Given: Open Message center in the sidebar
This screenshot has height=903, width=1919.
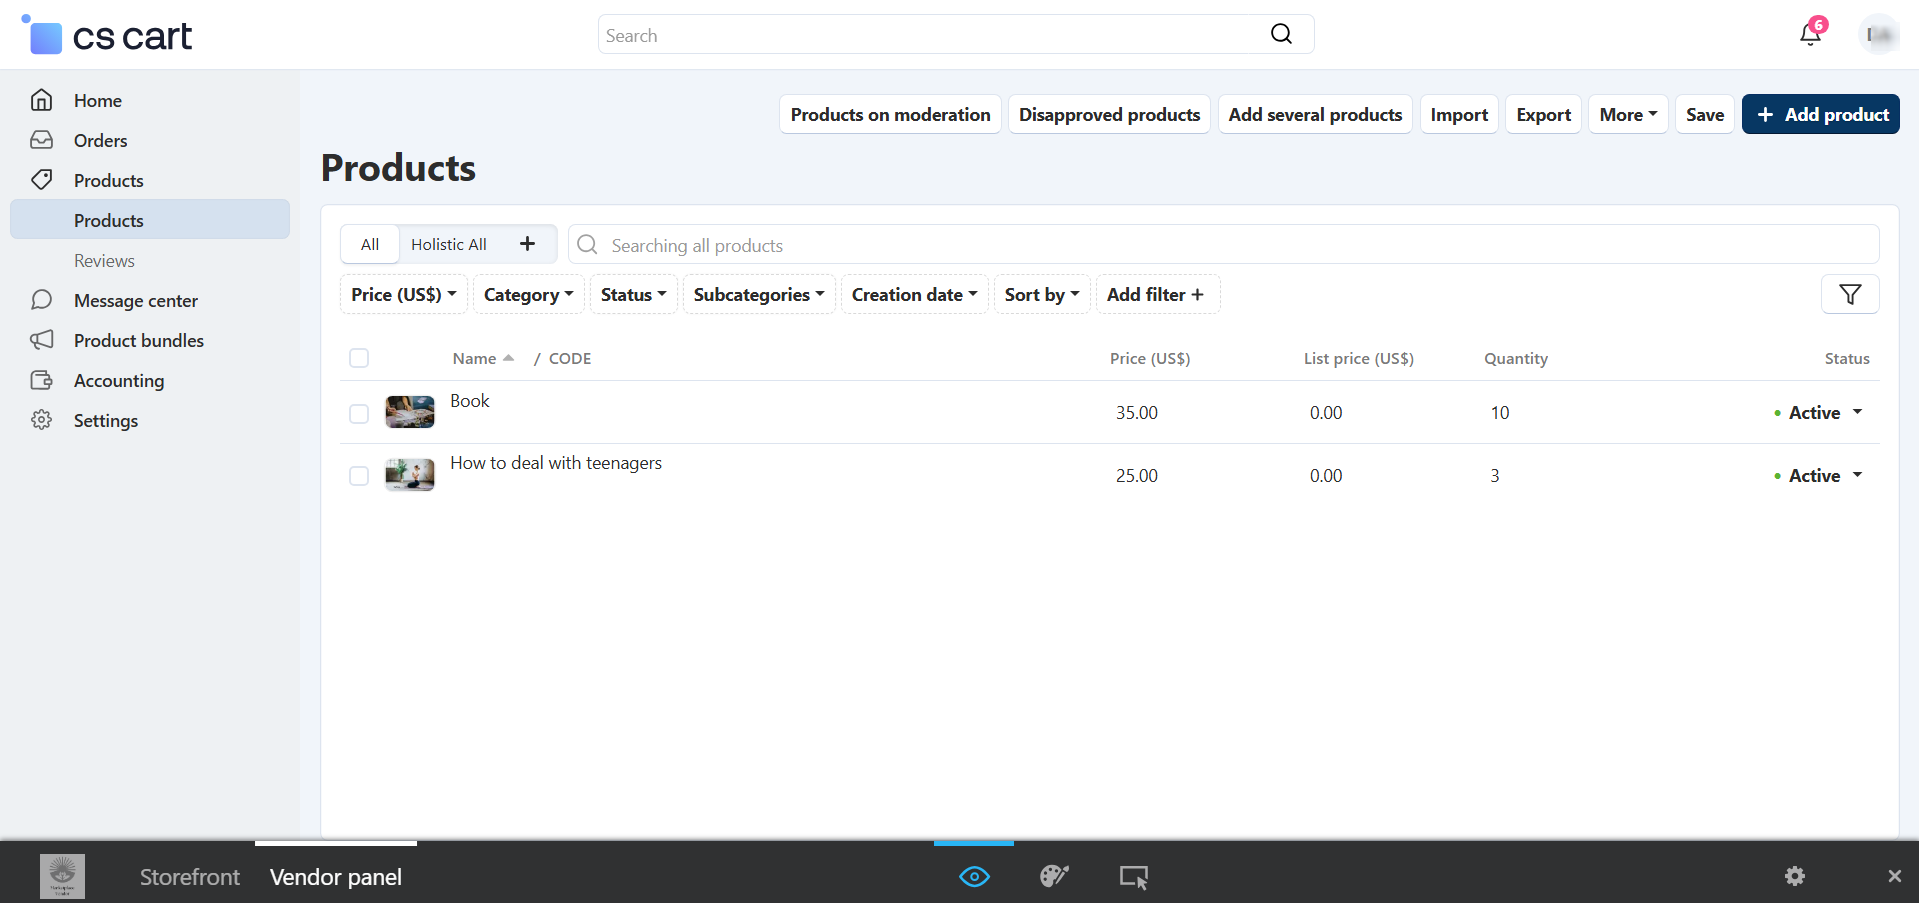Looking at the screenshot, I should pos(136,301).
